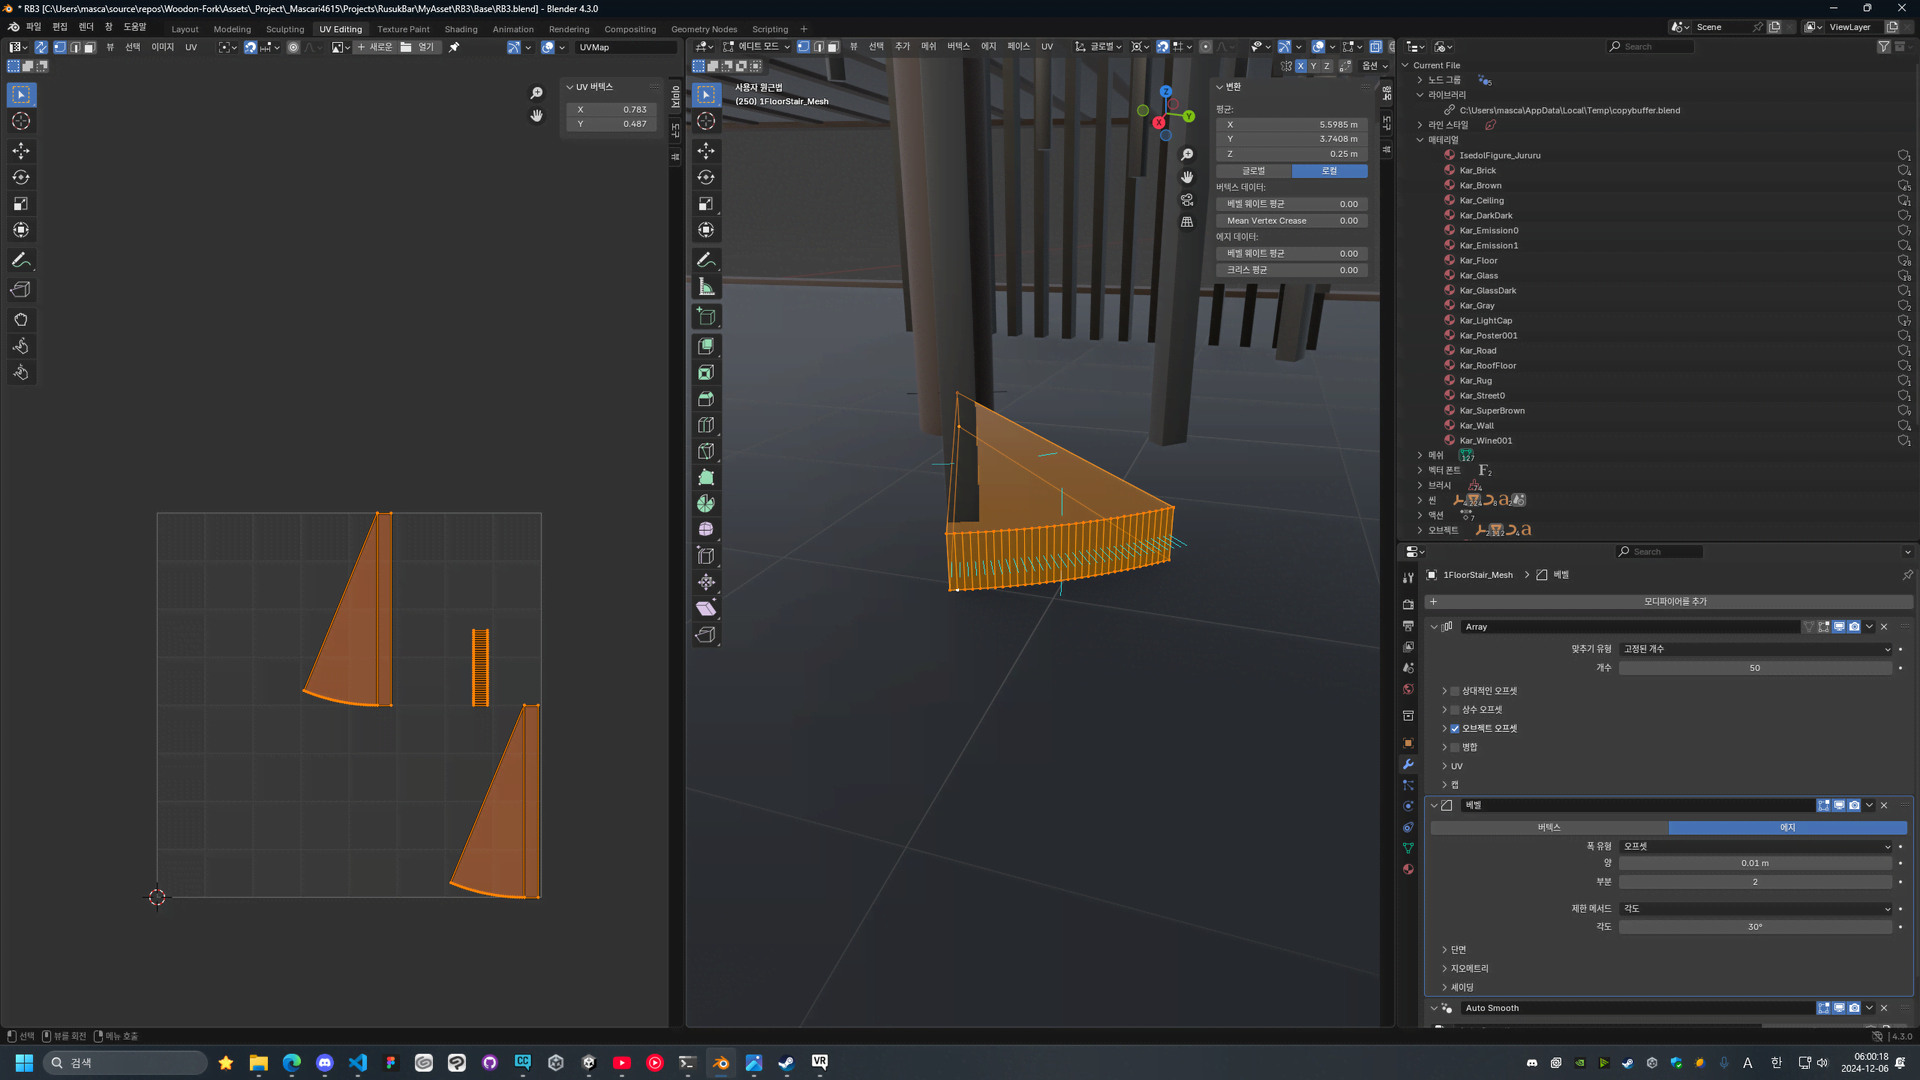1920x1080 pixels.
Task: Click the Rip Region tool in UV editor
Action: point(21,290)
